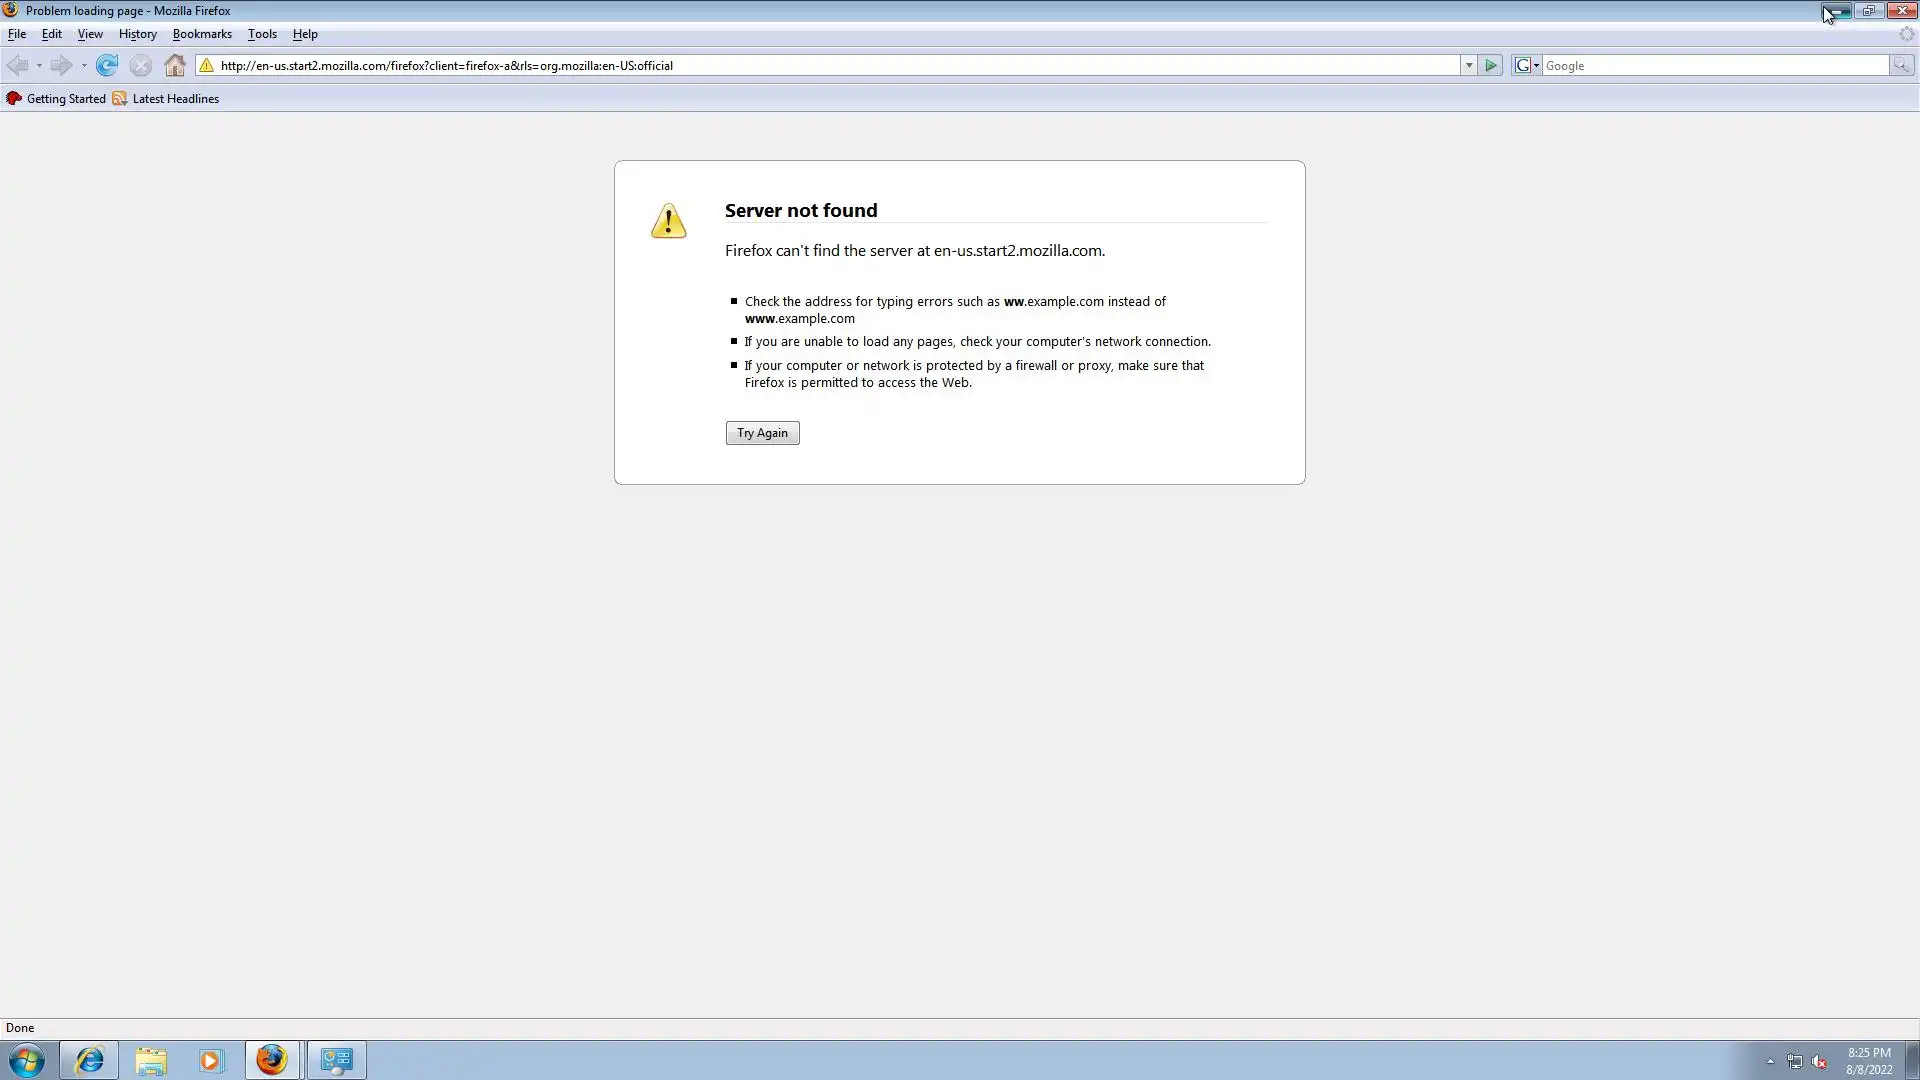Open the History menu

click(137, 34)
